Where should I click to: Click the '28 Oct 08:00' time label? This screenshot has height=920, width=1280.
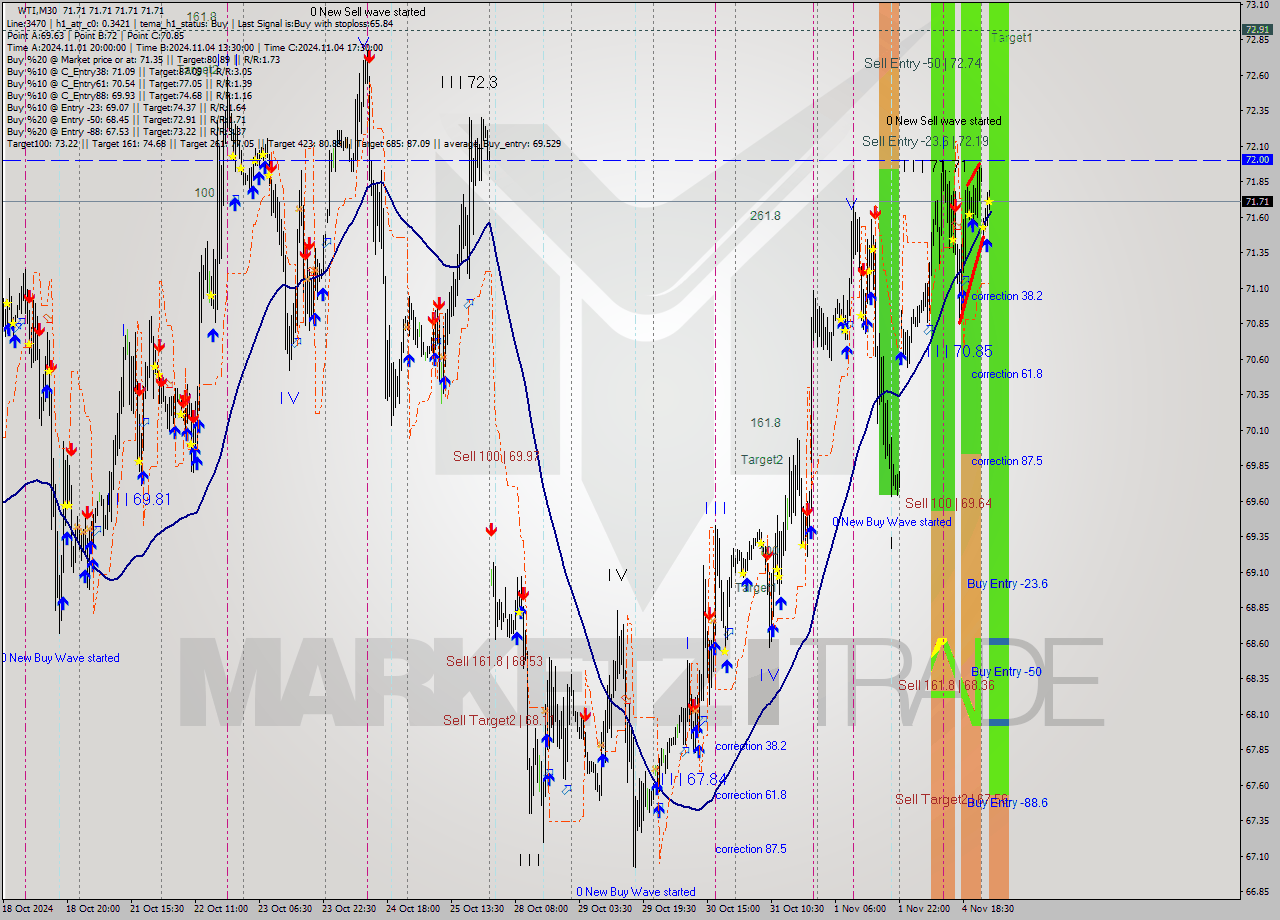540,909
